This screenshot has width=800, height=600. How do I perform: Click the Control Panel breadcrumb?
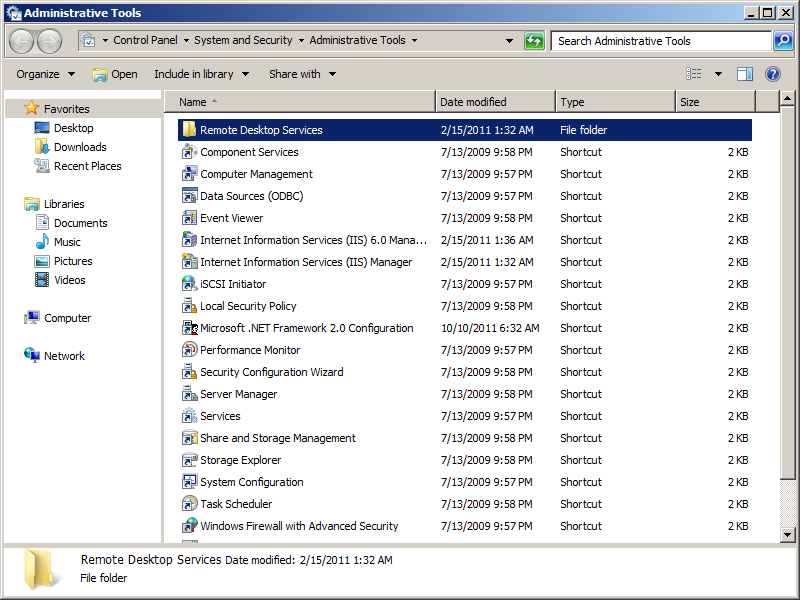pyautogui.click(x=145, y=40)
